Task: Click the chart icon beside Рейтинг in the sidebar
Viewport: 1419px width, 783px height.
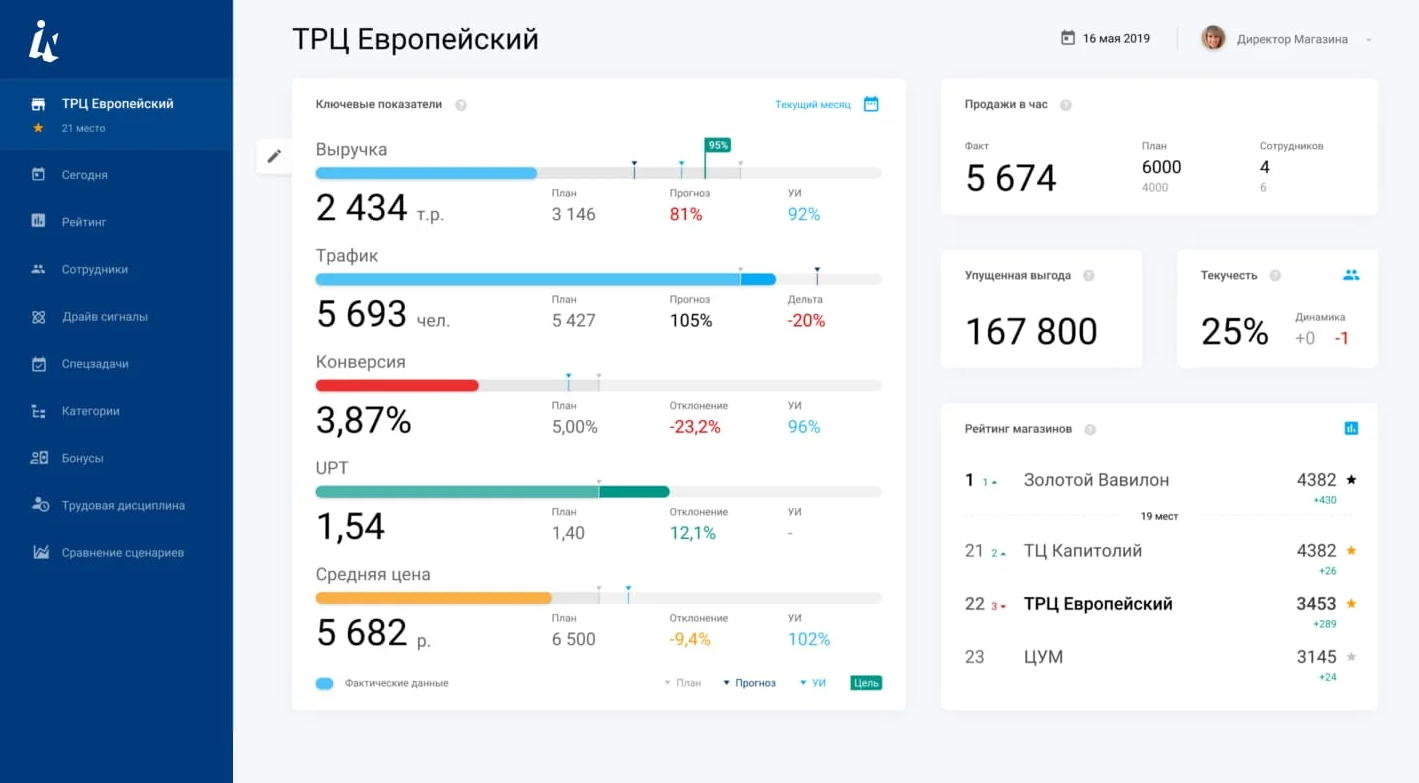Action: (38, 221)
